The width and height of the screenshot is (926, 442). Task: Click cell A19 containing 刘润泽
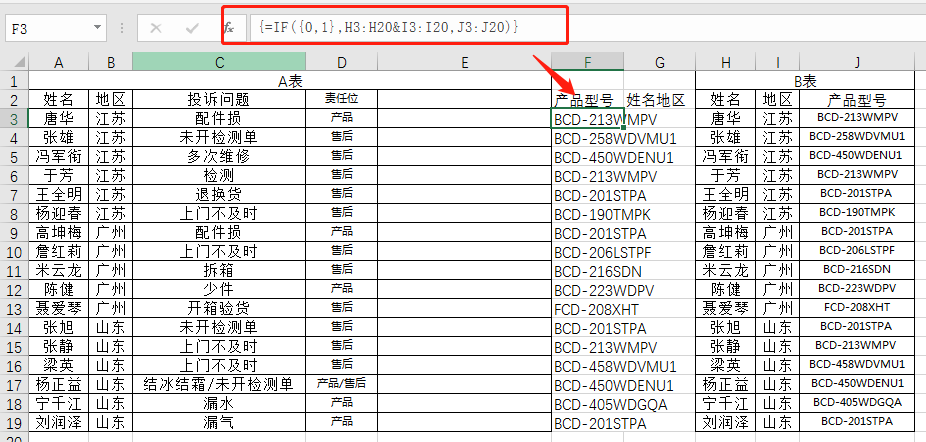(58, 422)
